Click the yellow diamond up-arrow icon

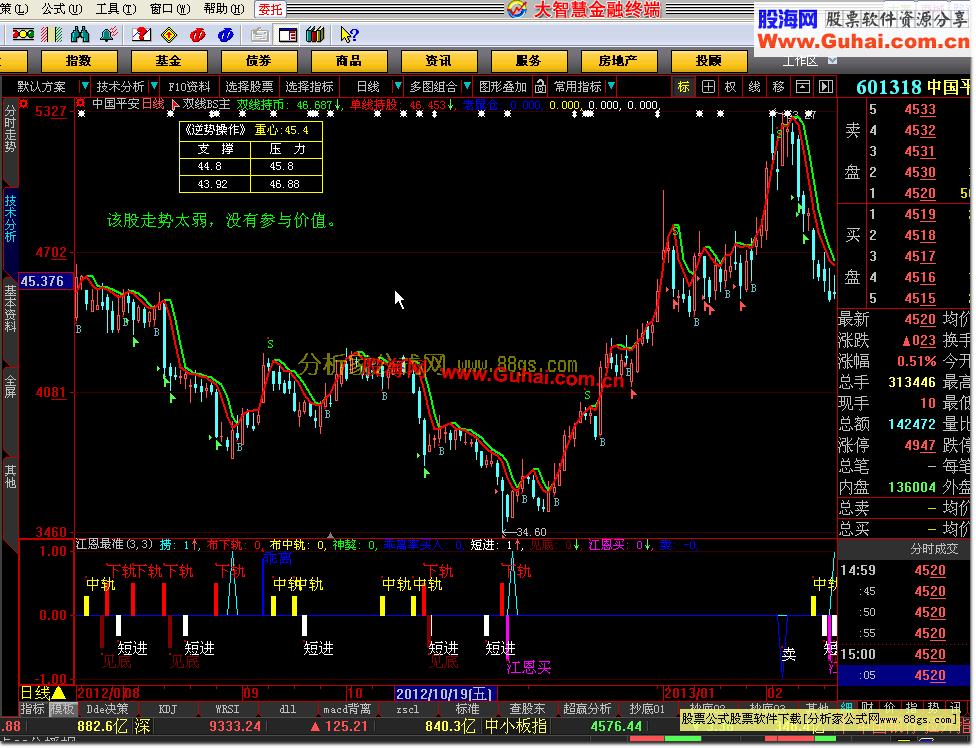click(169, 35)
